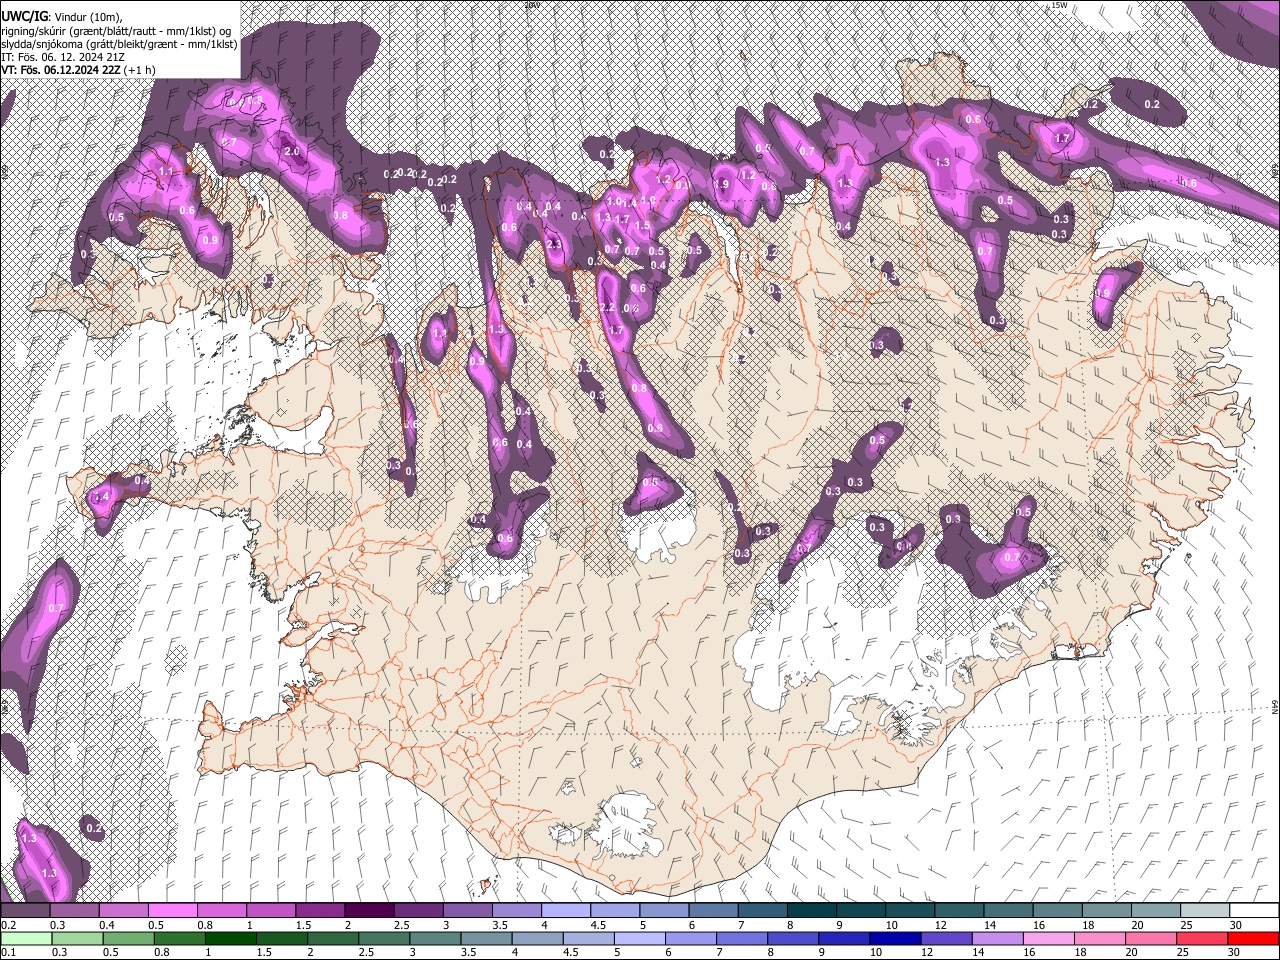1280x960 pixels.
Task: Click the '(+1 h)' forecast offset
Action: pyautogui.click(x=141, y=70)
